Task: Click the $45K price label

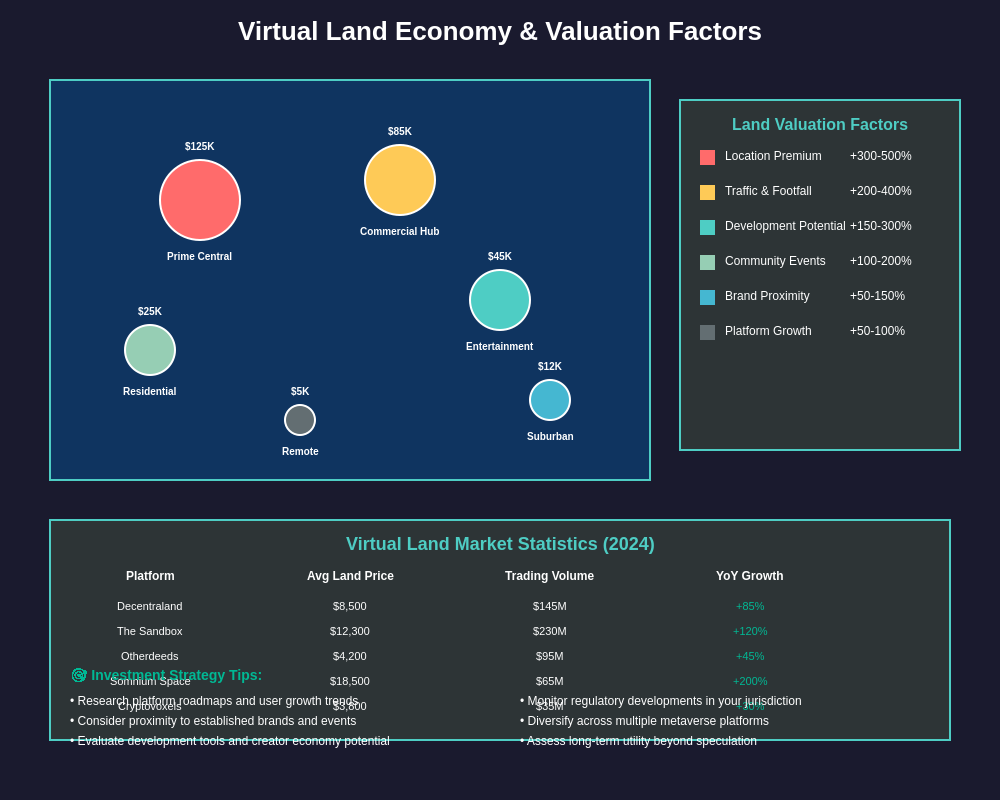Action: point(500,256)
